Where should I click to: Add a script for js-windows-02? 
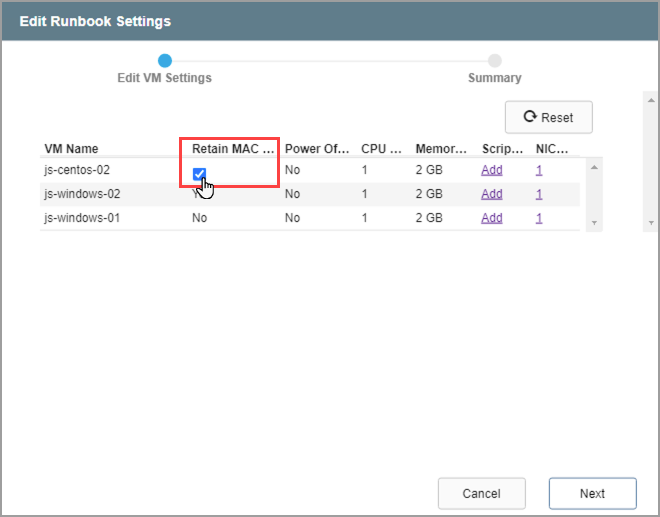point(491,194)
